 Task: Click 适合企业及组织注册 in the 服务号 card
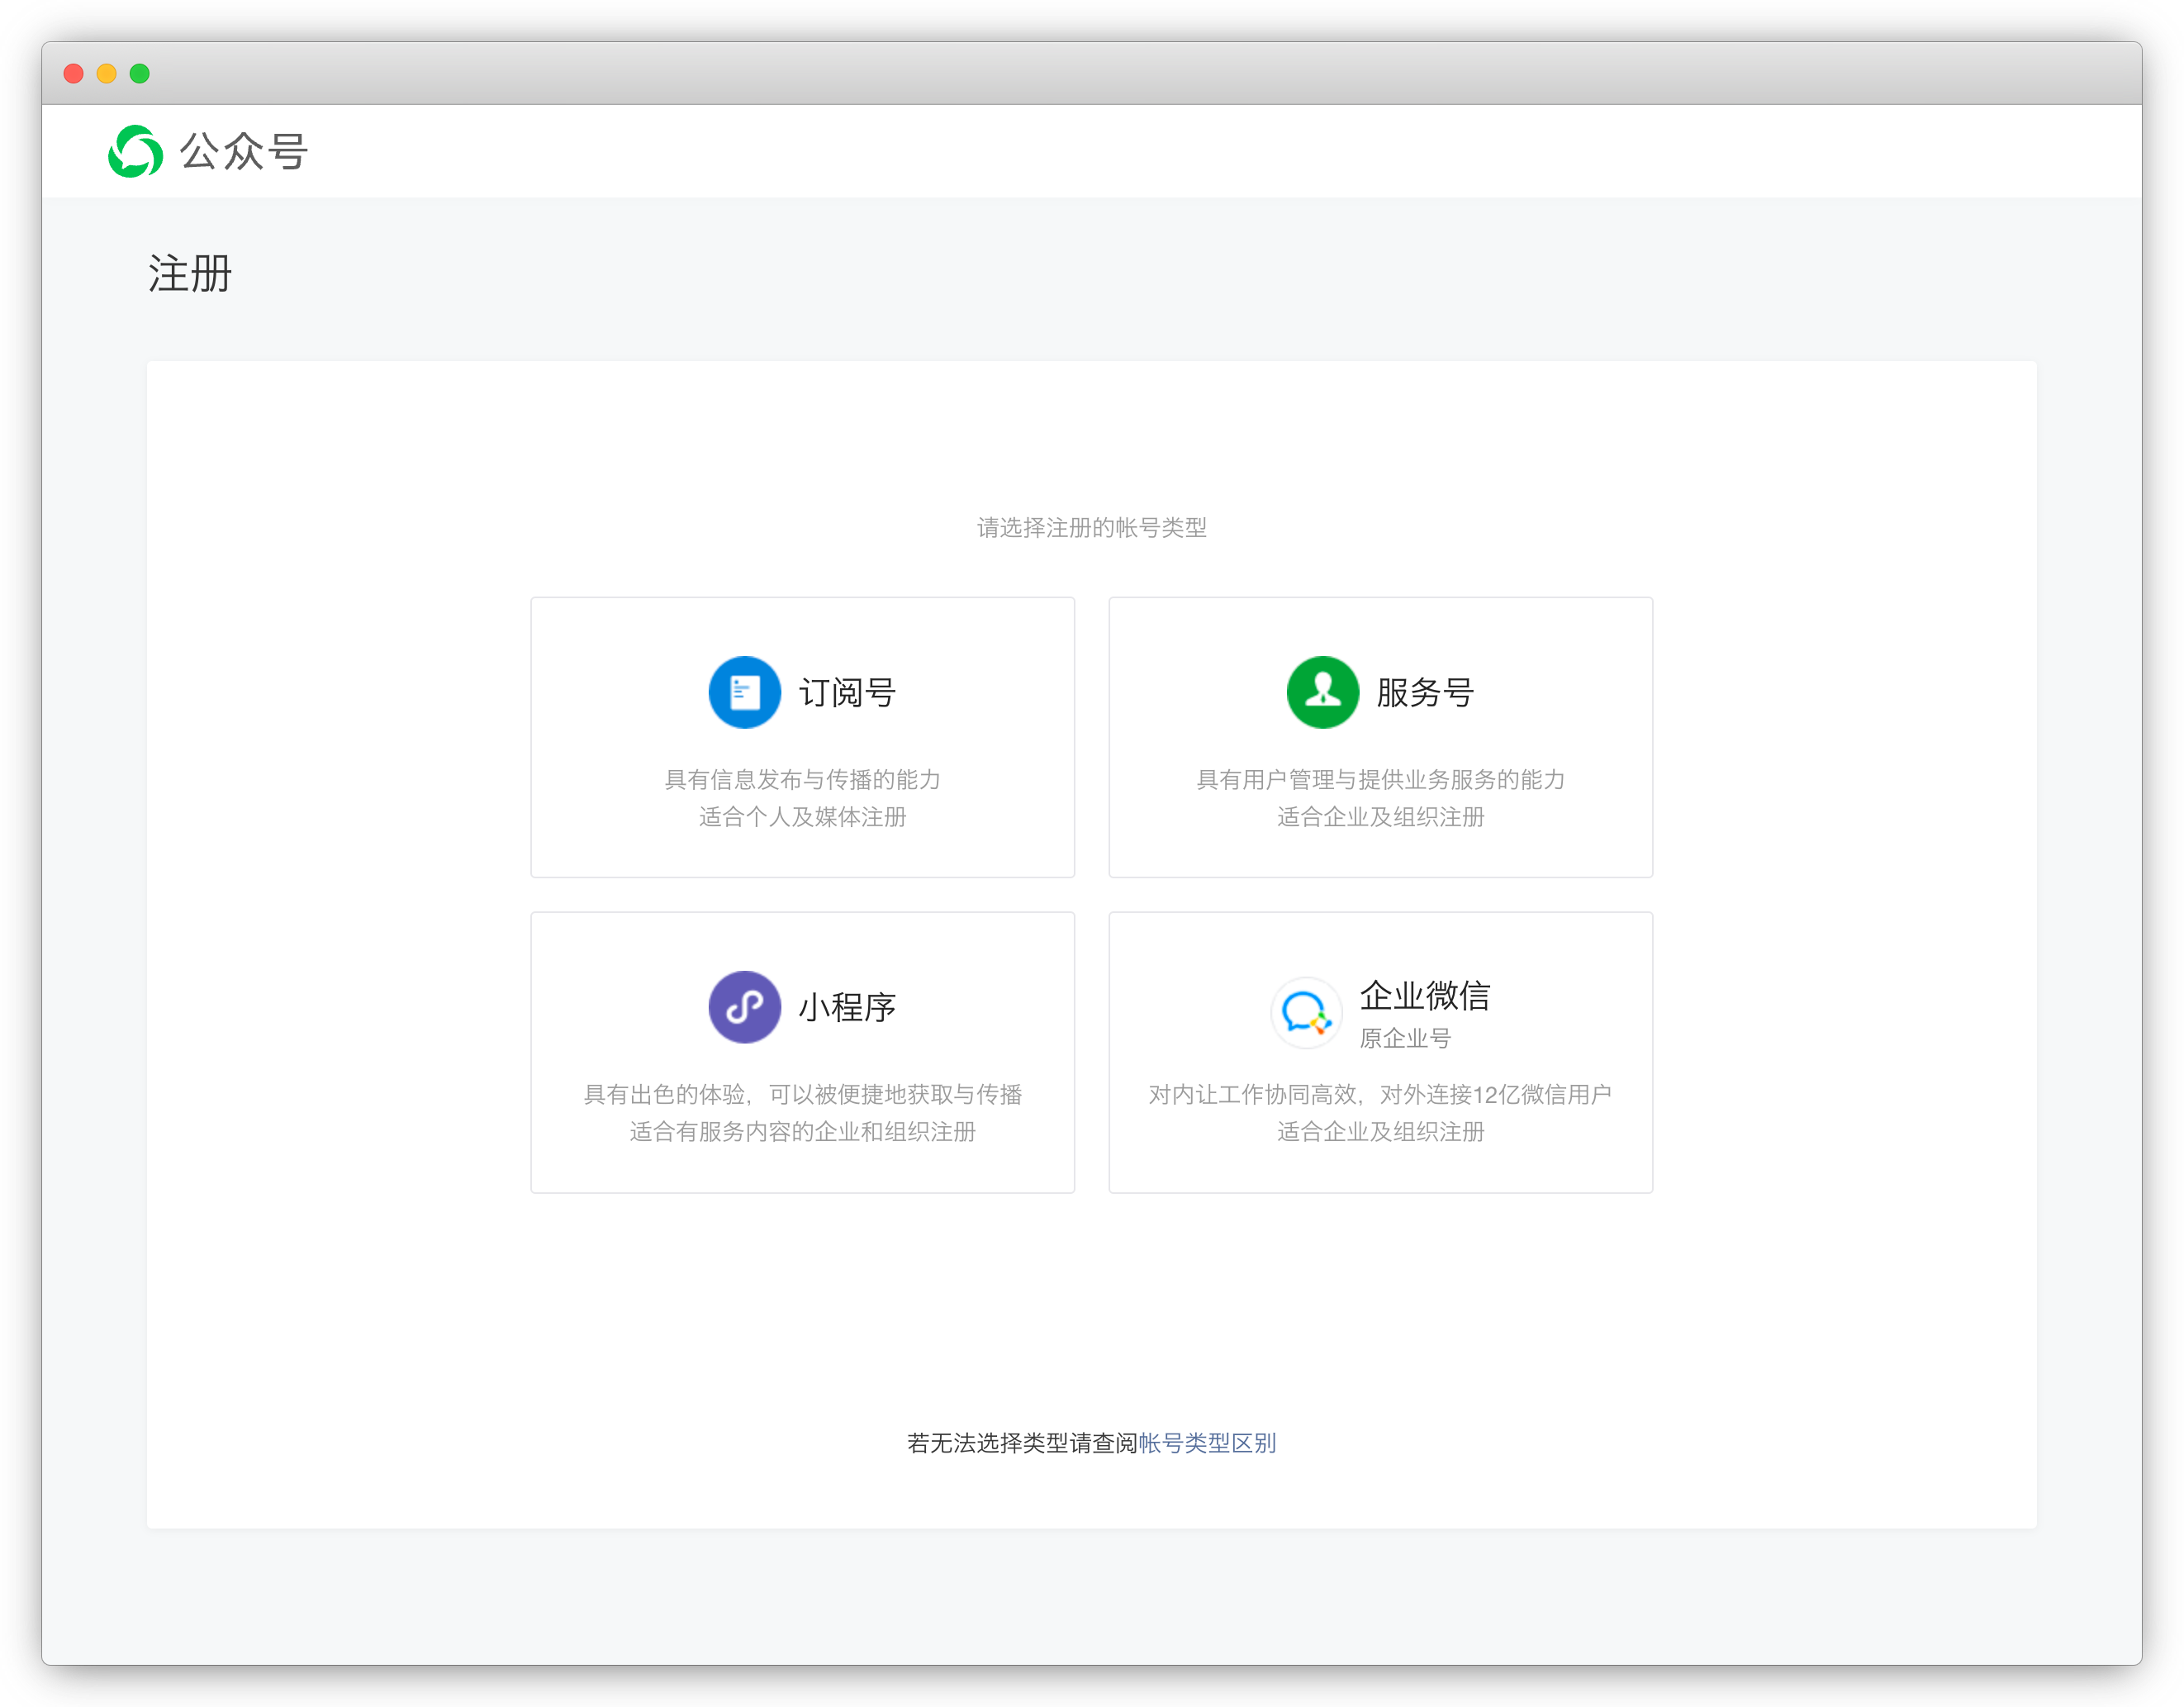[x=1381, y=816]
